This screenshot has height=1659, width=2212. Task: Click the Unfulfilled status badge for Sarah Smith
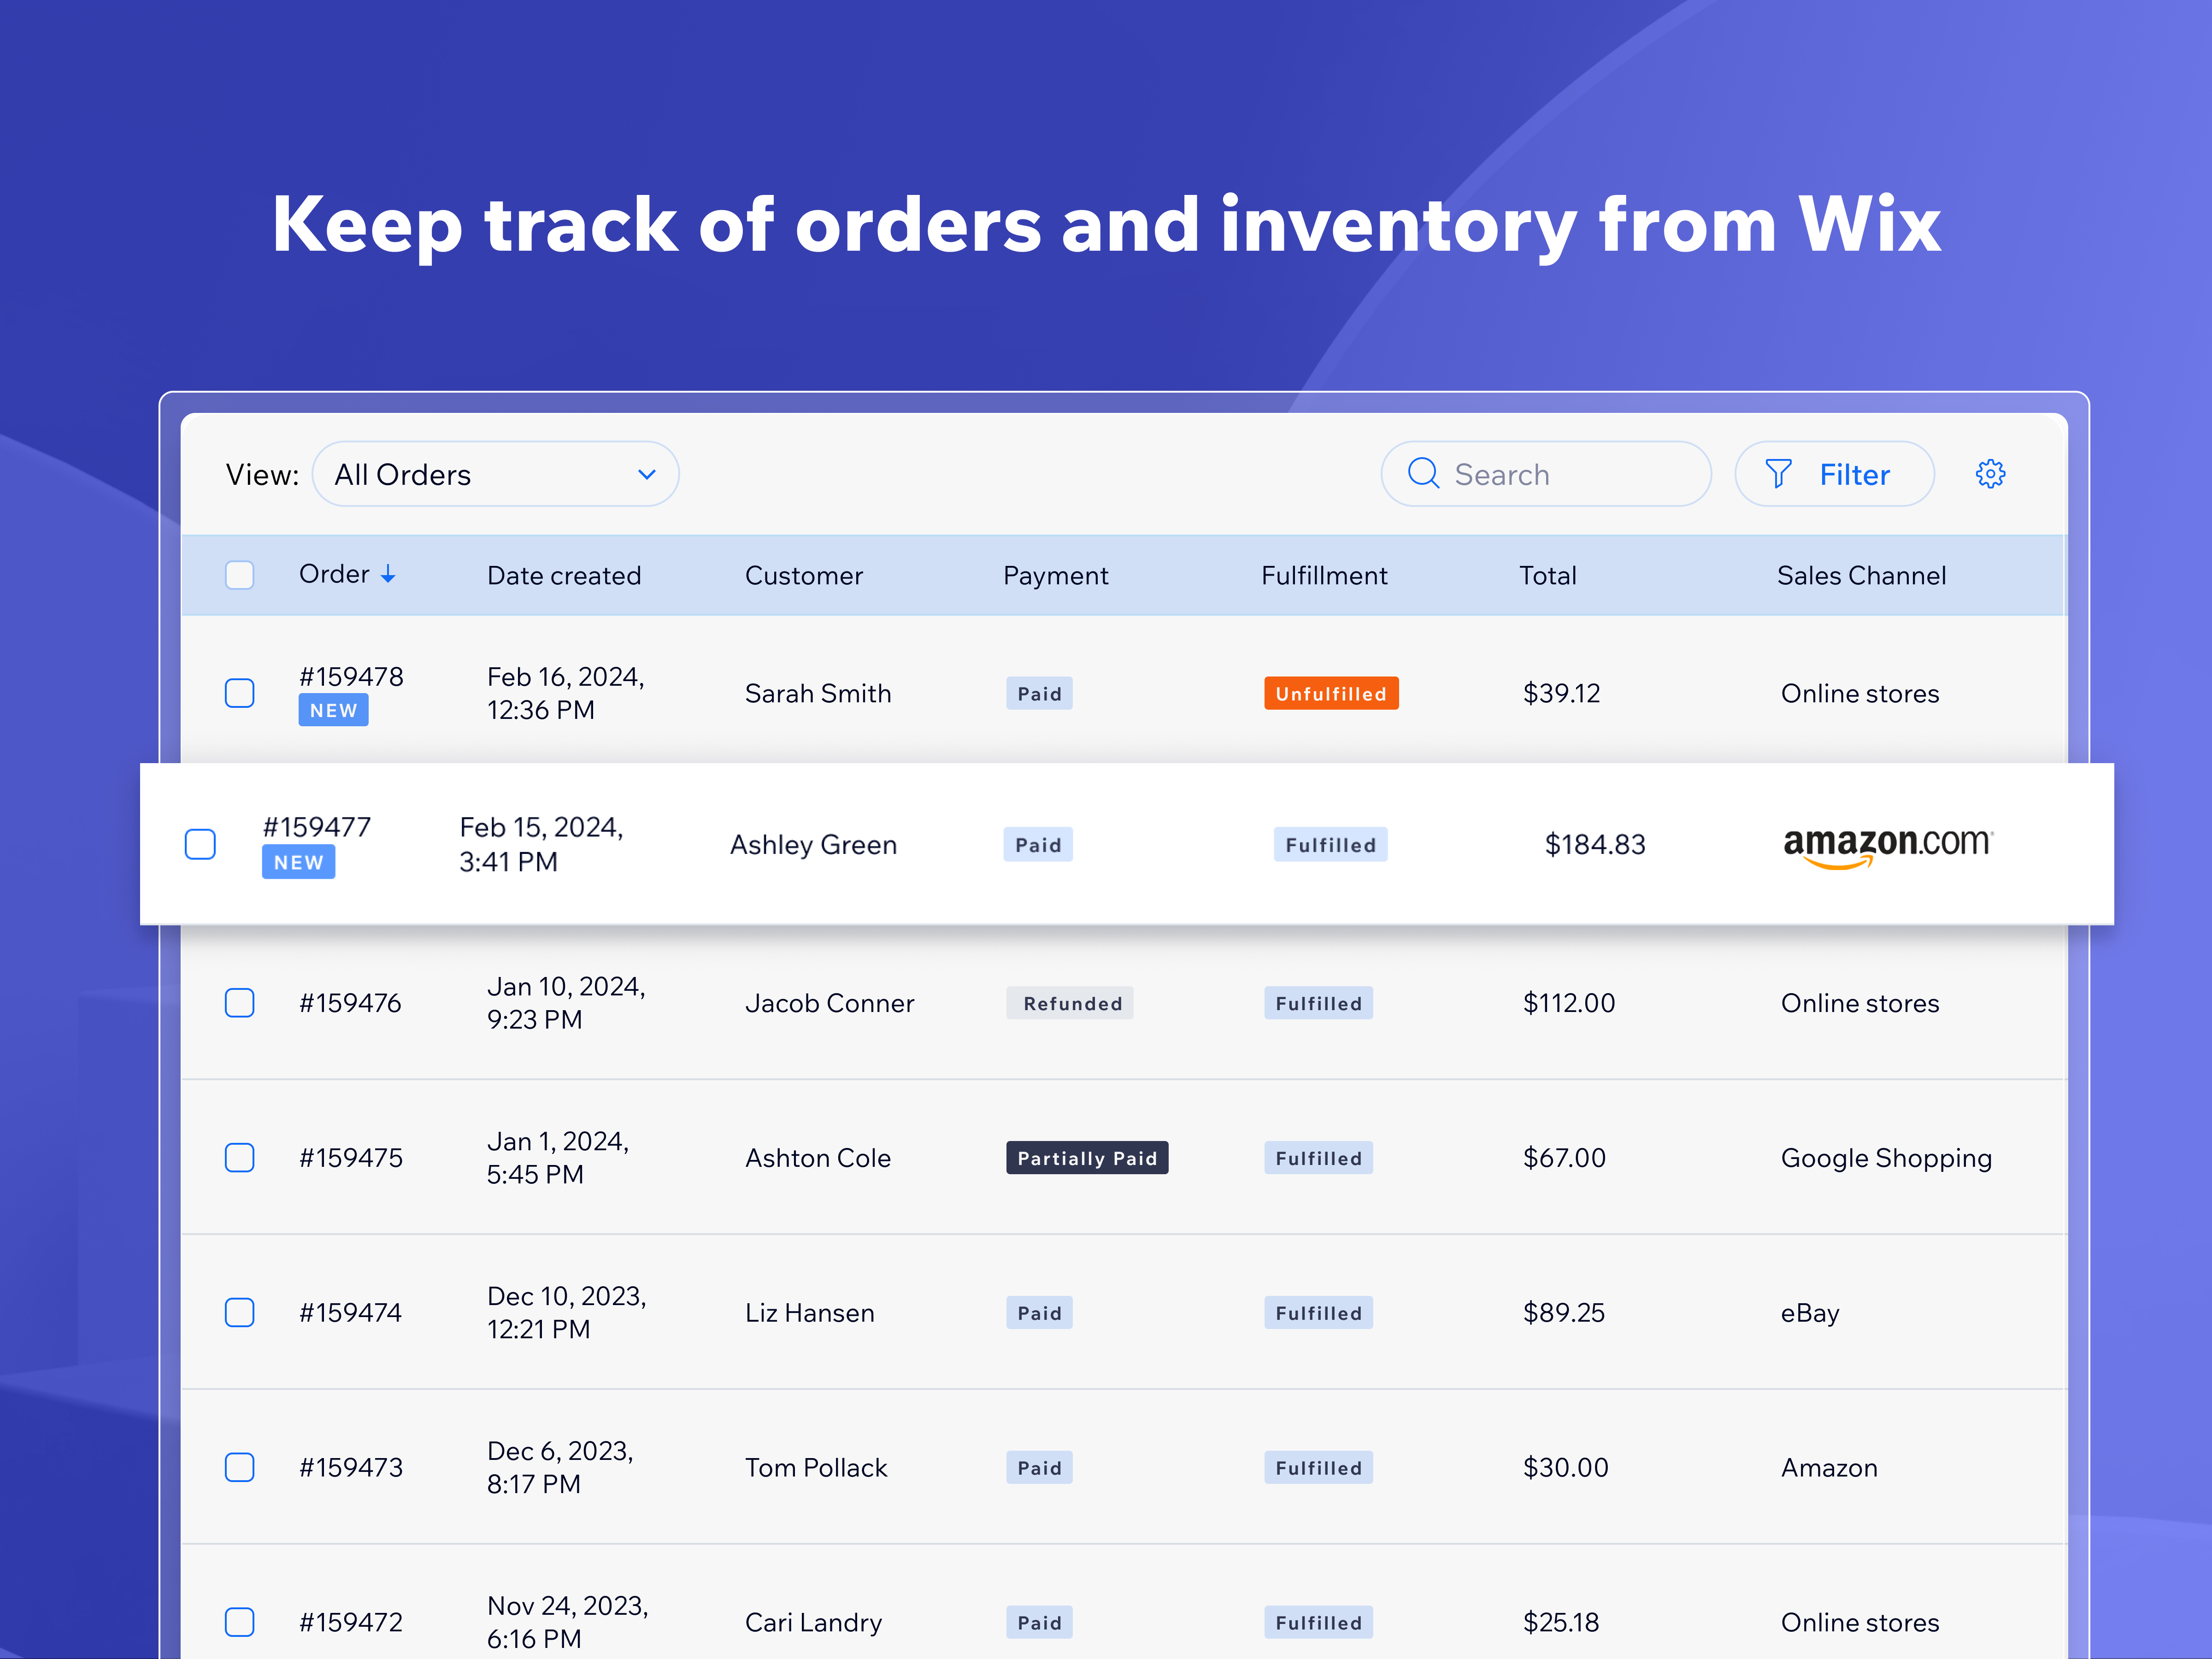[1331, 694]
